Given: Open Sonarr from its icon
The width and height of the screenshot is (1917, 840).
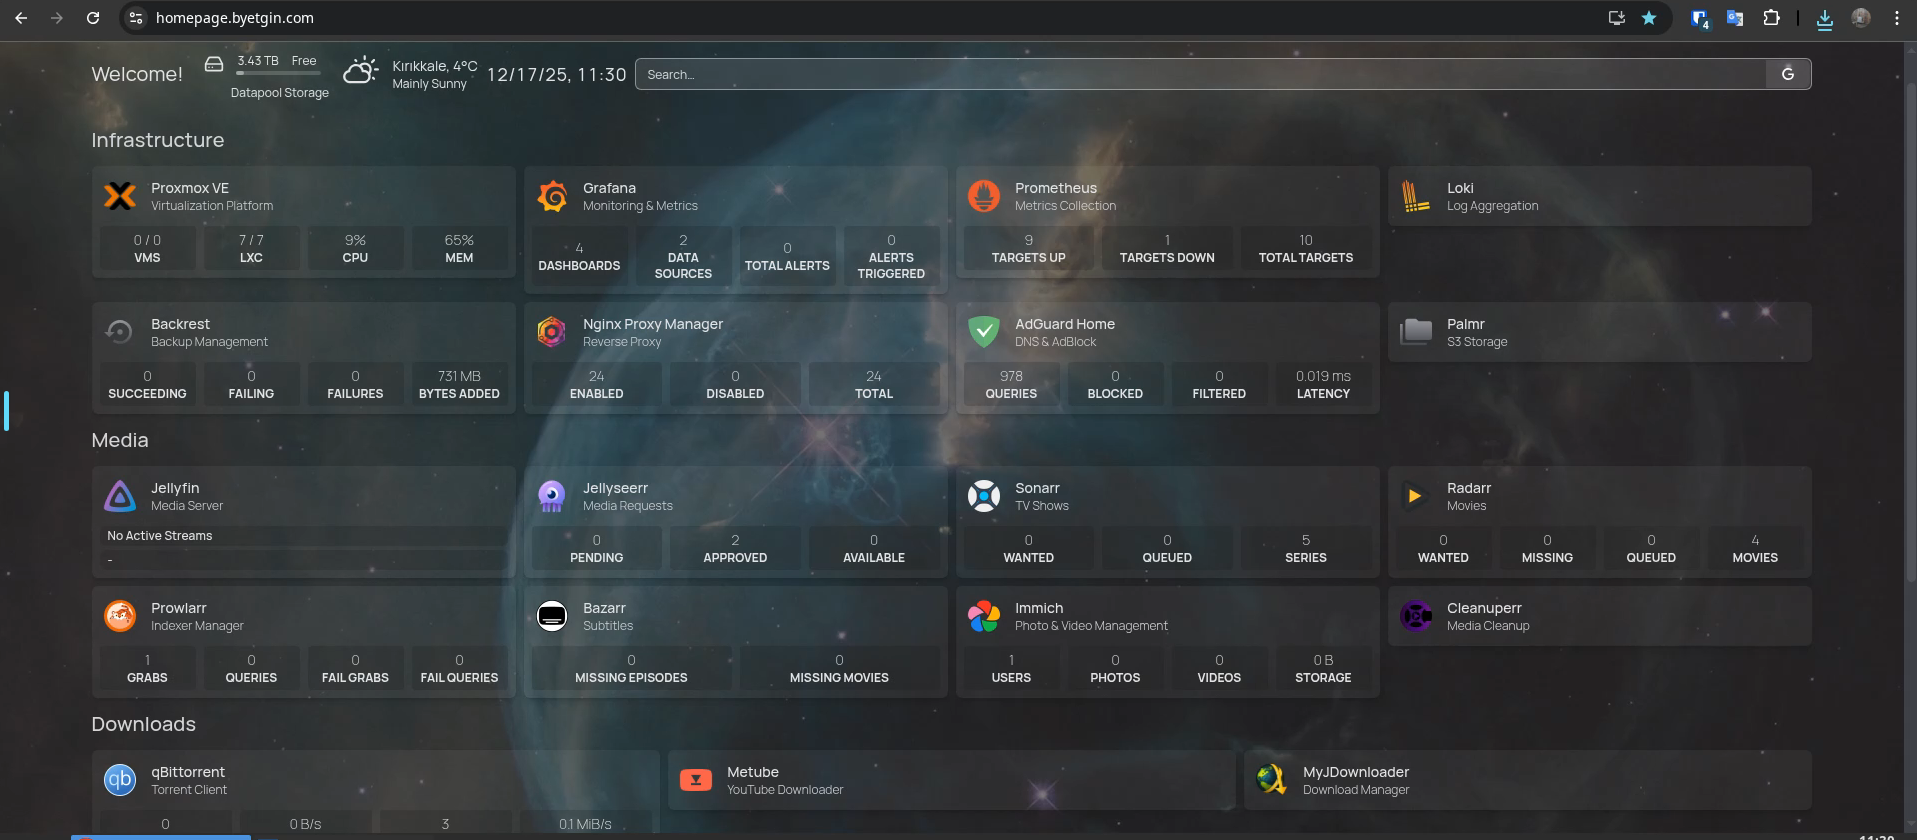Looking at the screenshot, I should coord(984,496).
